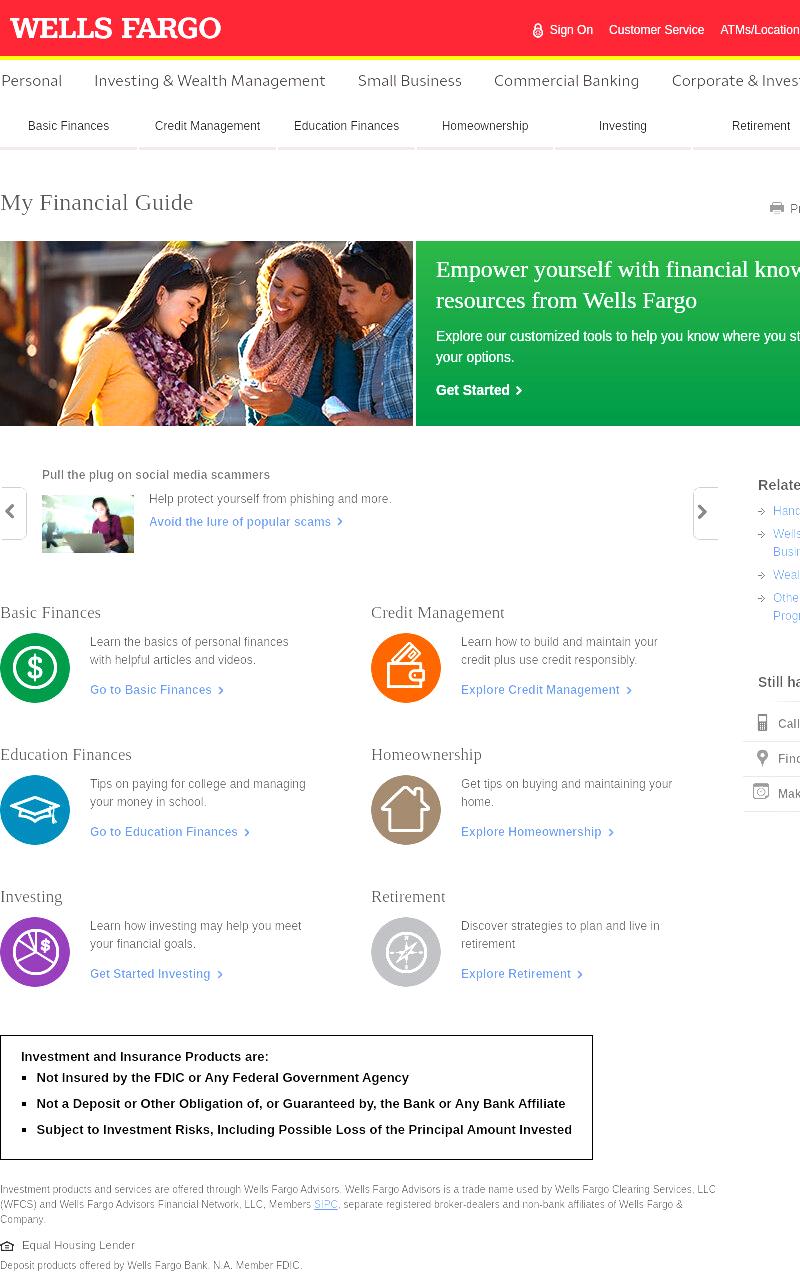
Task: Click the printer icon
Action: (x=777, y=208)
